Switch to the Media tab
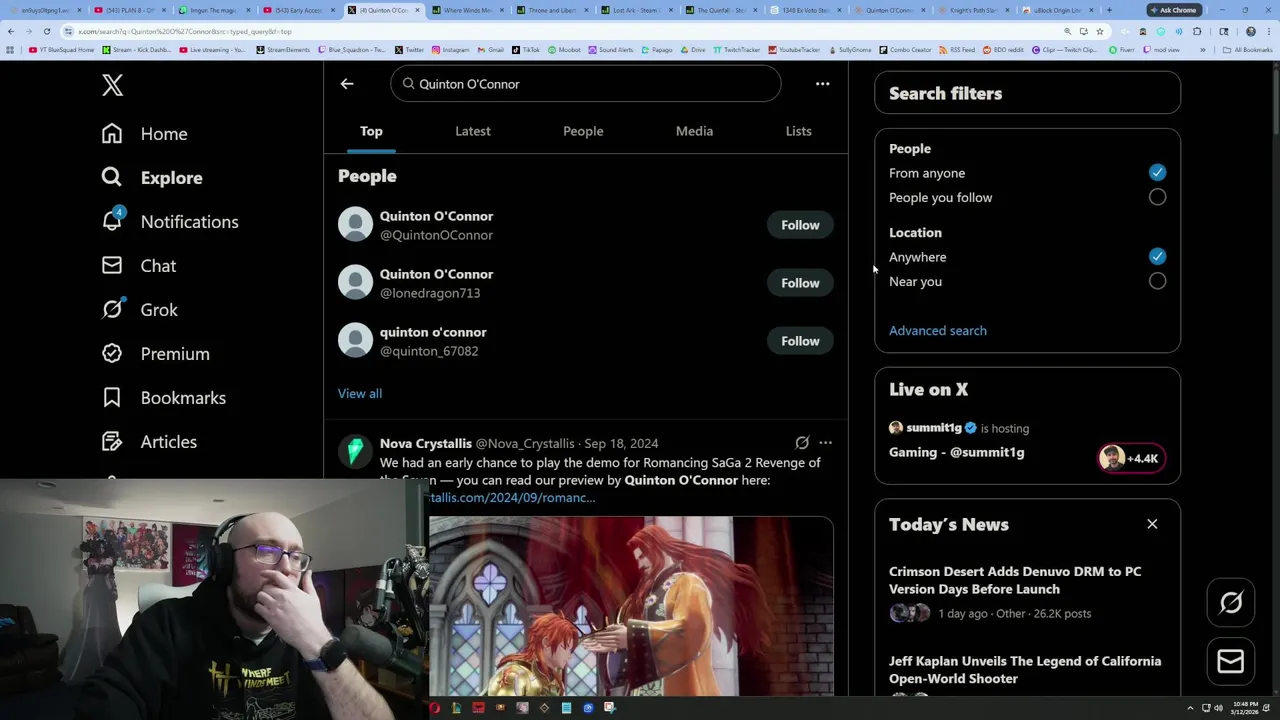 click(694, 131)
